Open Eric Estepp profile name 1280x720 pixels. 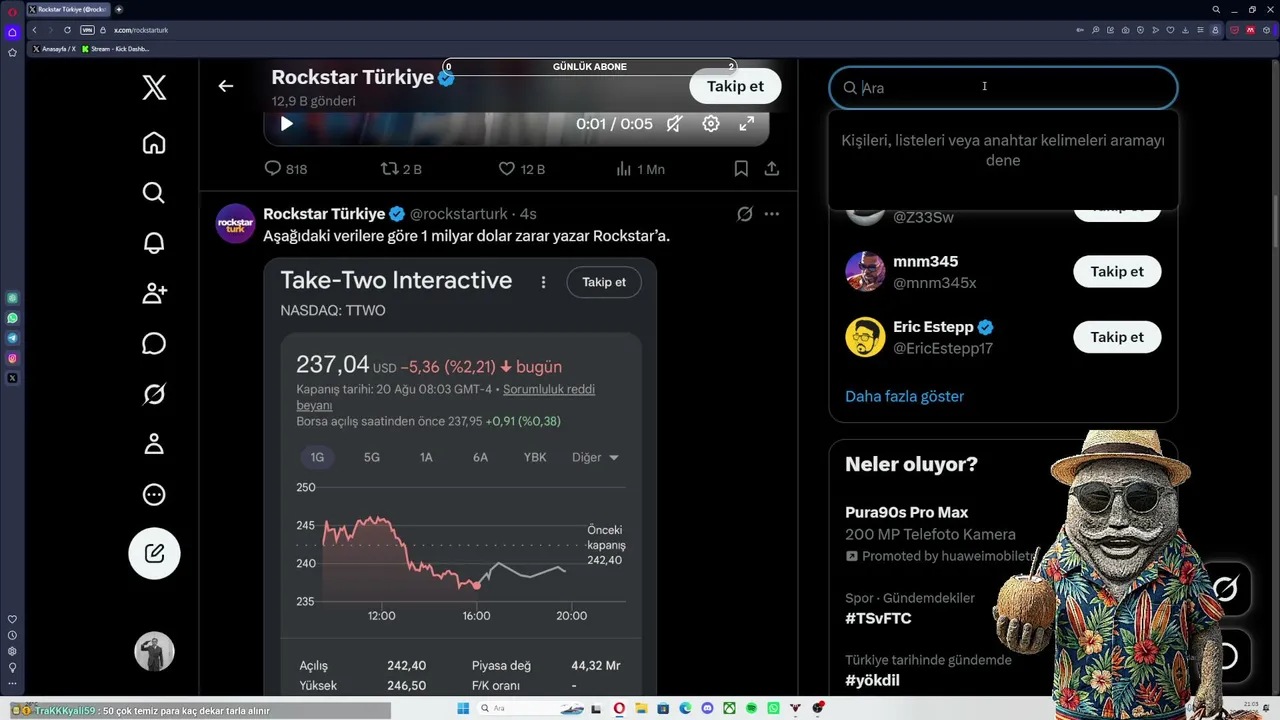pyautogui.click(x=933, y=327)
